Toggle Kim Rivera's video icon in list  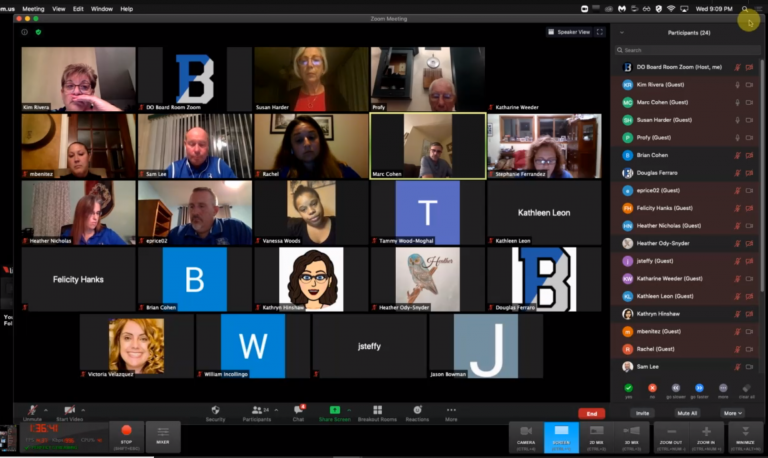(749, 85)
